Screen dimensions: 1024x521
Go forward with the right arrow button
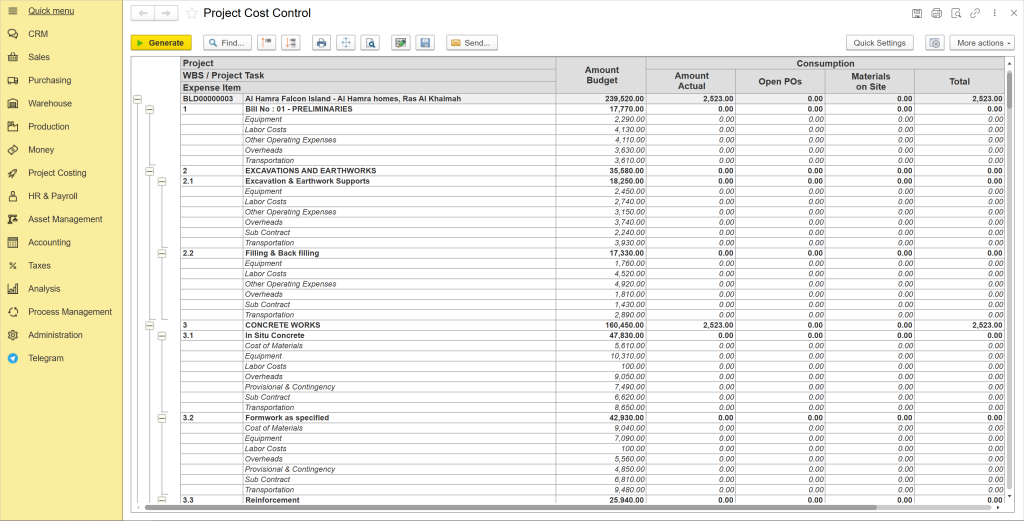(166, 13)
